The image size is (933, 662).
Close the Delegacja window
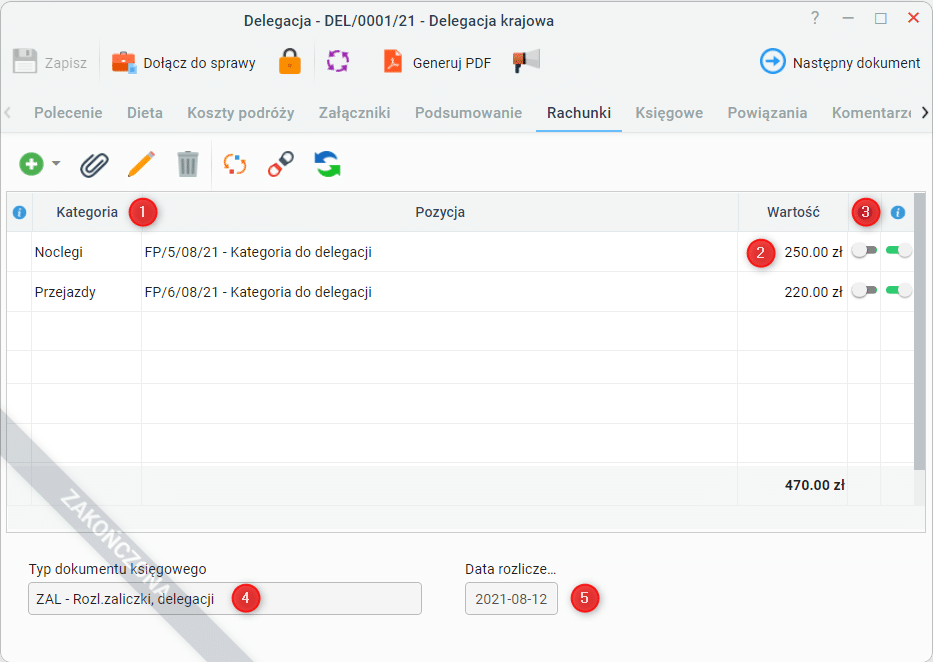click(x=913, y=18)
